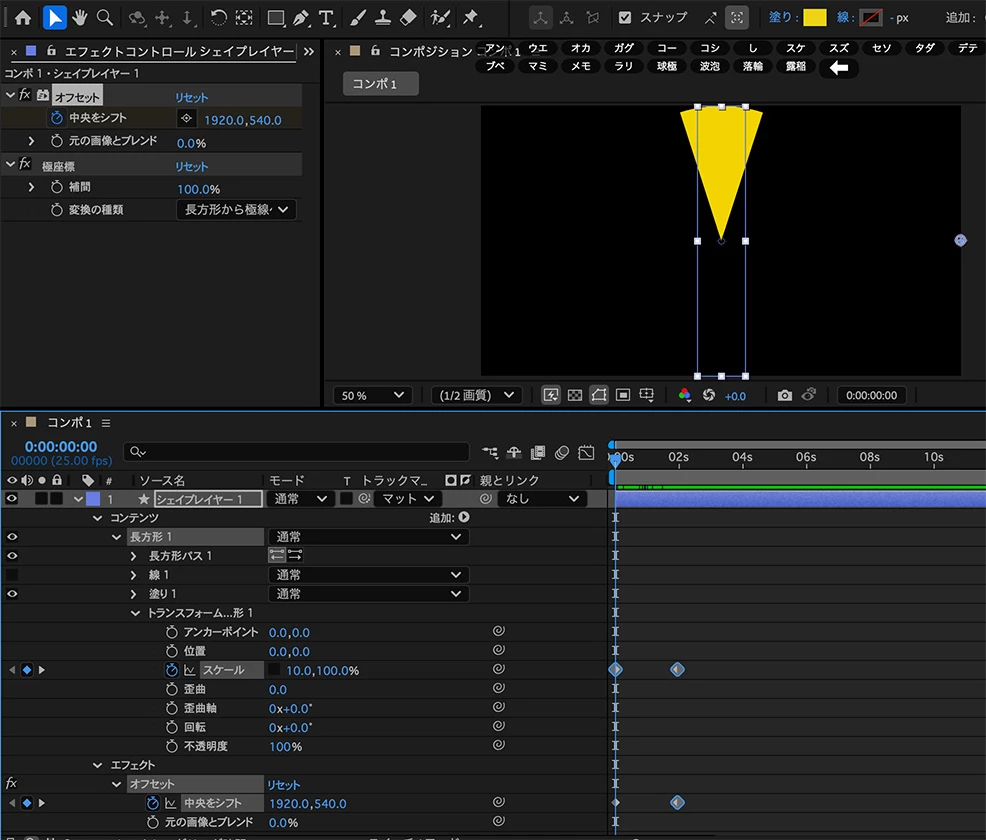
Task: Enable visibility box for 線 1
Action: tap(11, 575)
